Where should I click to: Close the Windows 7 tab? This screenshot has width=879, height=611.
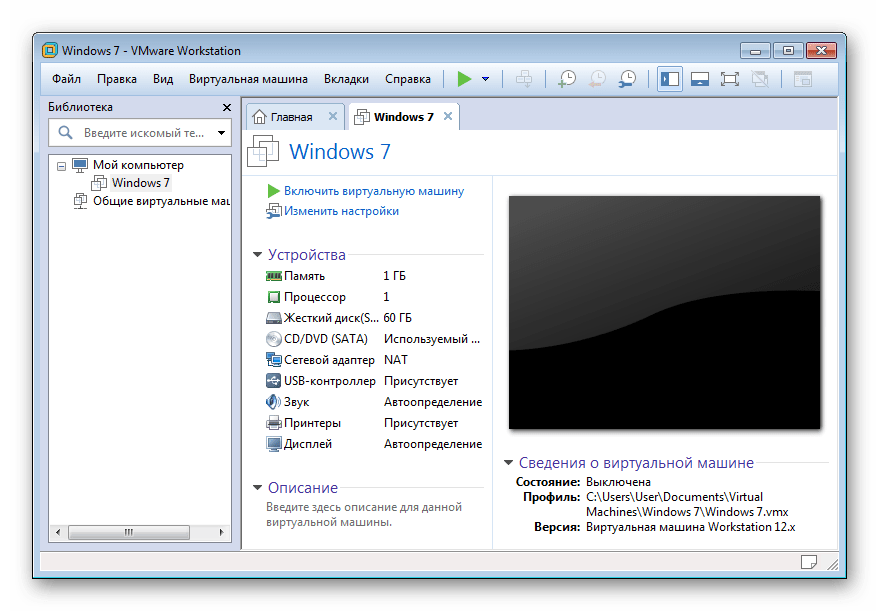(x=447, y=116)
